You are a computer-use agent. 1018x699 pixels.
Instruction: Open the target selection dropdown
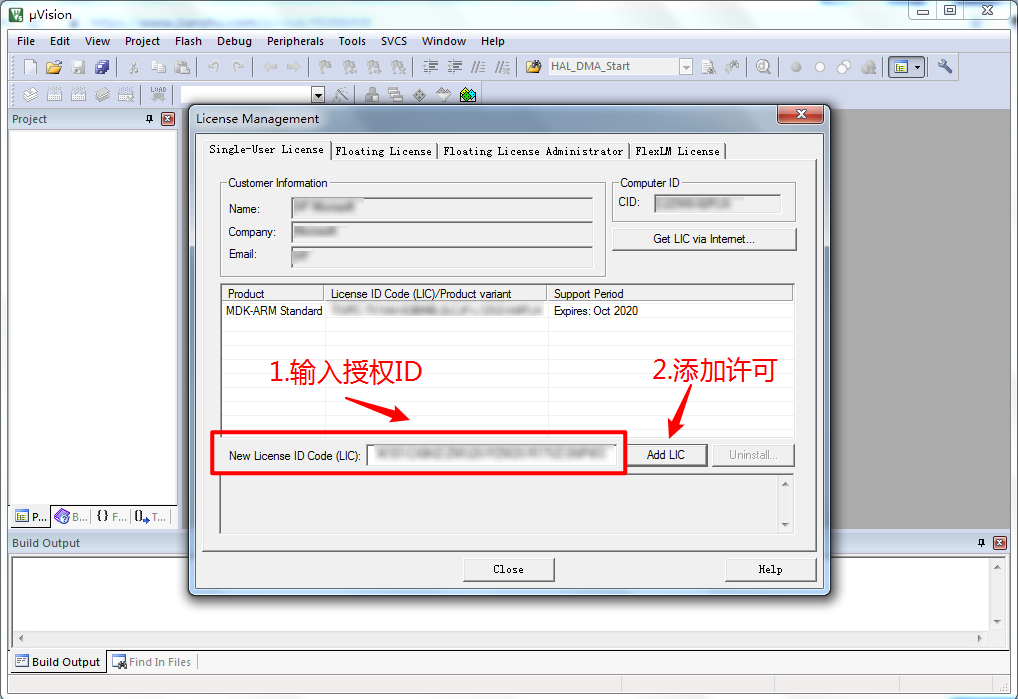(x=318, y=95)
